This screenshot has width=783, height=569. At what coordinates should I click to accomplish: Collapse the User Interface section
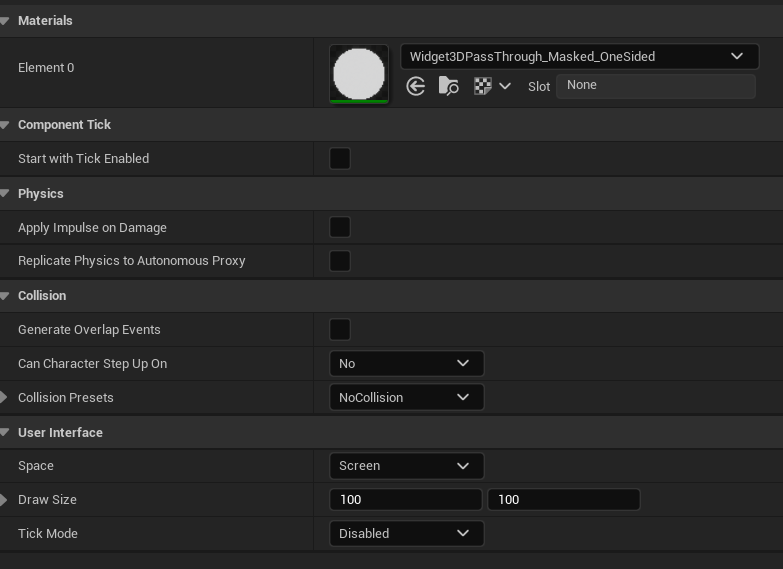pyautogui.click(x=7, y=433)
